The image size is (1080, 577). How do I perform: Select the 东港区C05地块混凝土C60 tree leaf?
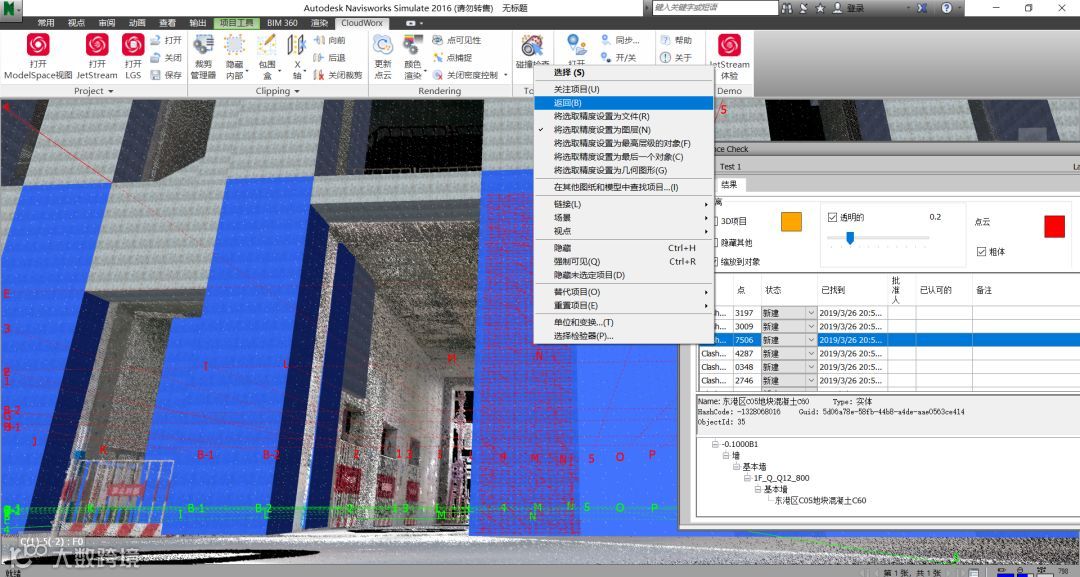820,501
